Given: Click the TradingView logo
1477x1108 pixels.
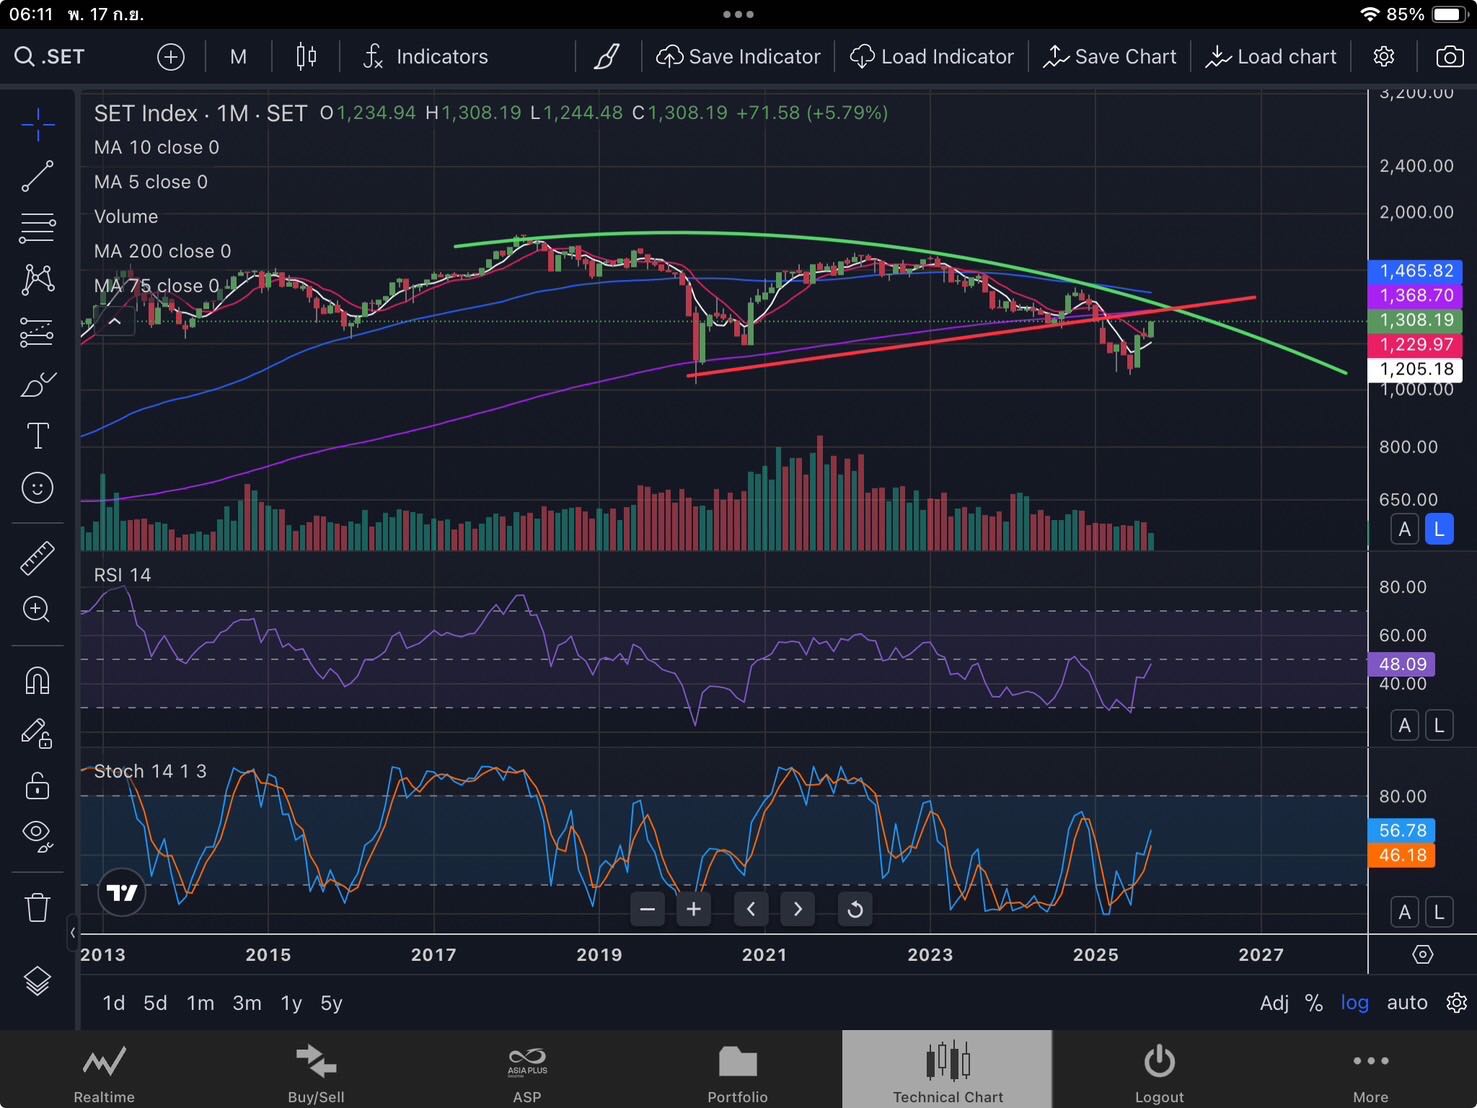Looking at the screenshot, I should [x=122, y=892].
